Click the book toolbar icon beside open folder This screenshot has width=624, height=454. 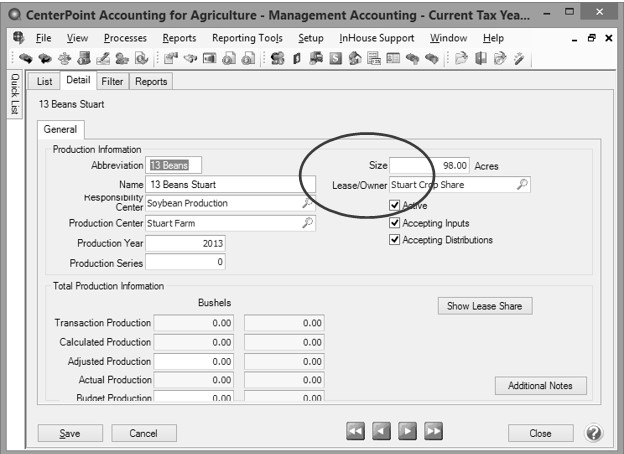481,59
